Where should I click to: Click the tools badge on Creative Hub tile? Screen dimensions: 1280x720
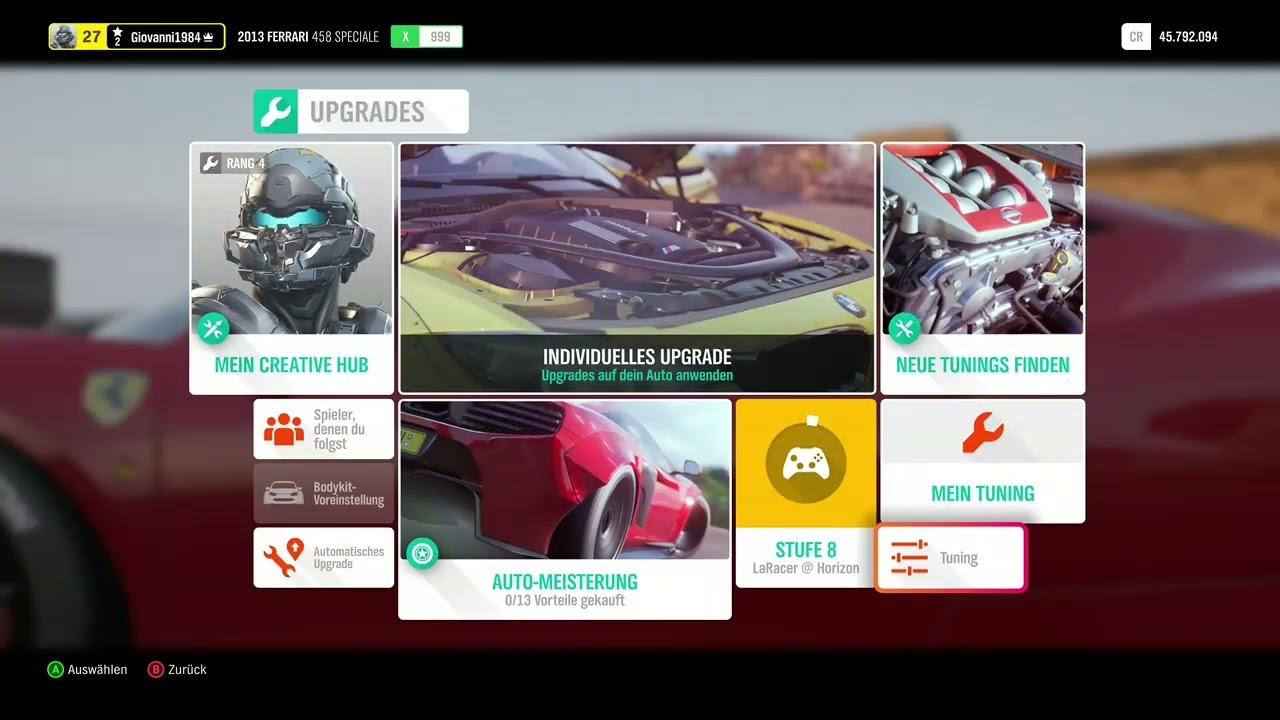tap(213, 328)
